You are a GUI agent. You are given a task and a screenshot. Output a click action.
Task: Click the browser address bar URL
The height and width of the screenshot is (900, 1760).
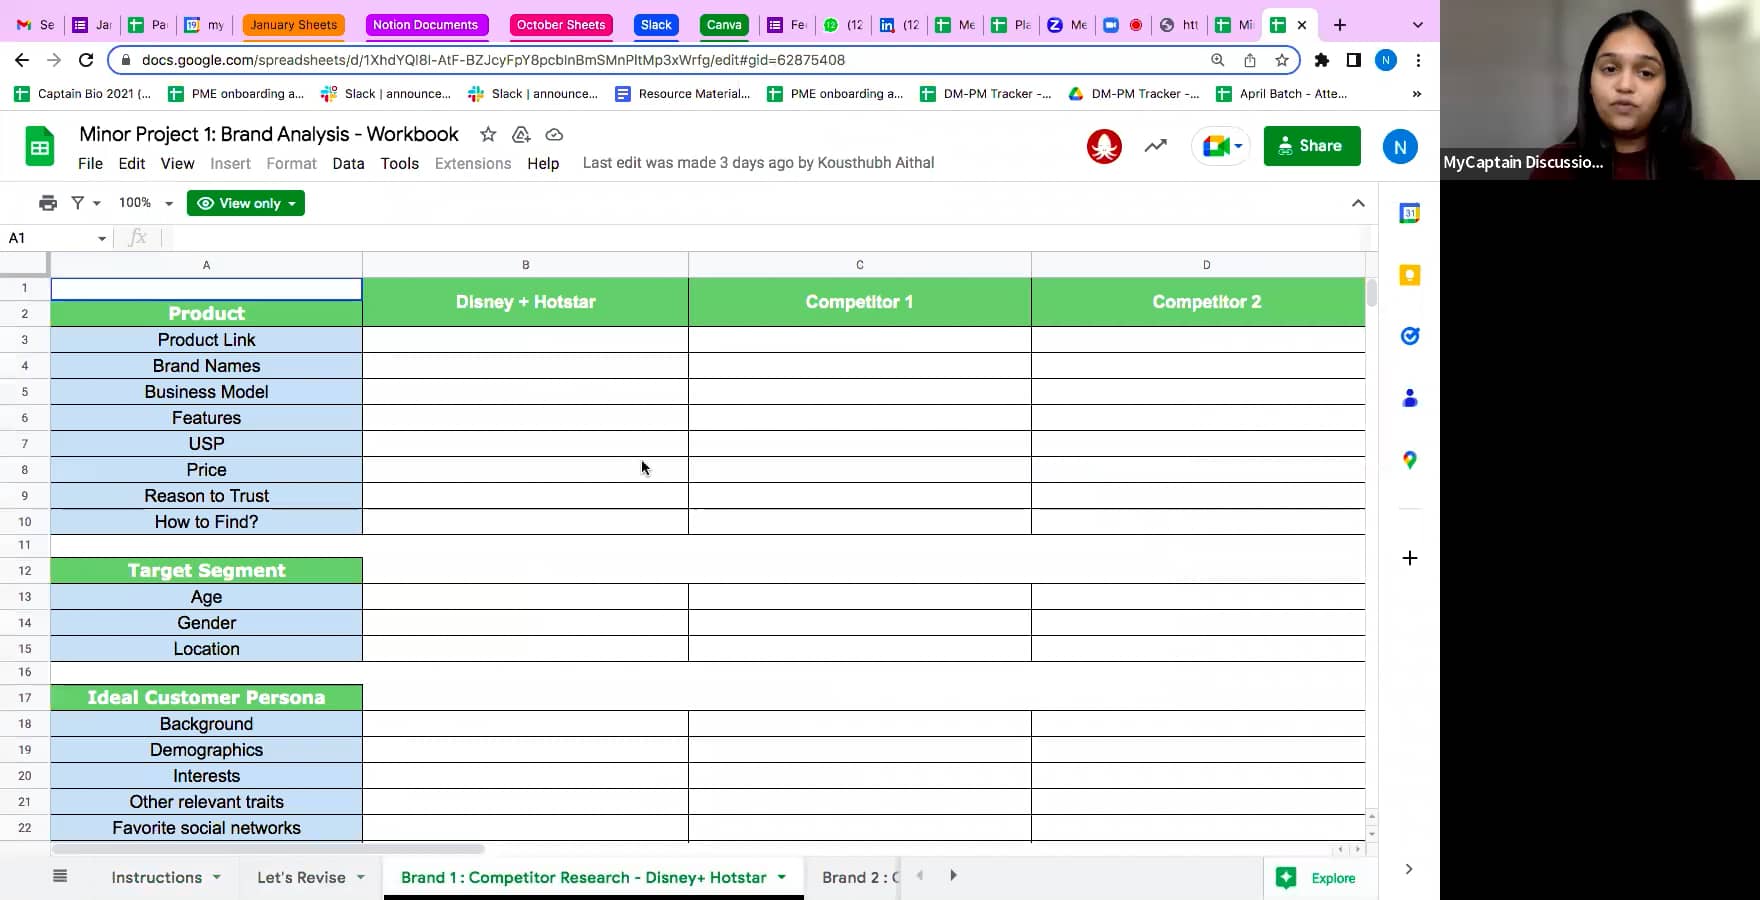pos(493,60)
